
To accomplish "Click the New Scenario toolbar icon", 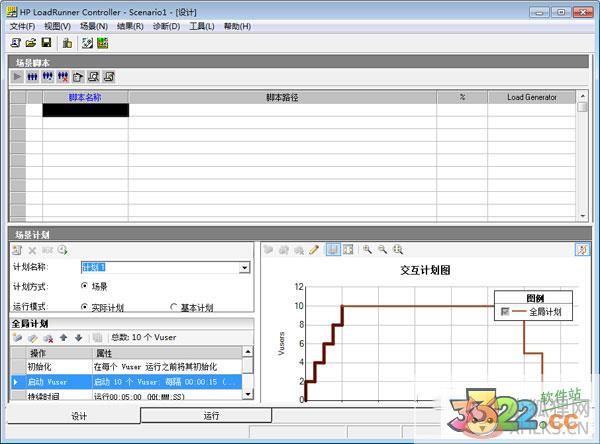I will (16, 43).
